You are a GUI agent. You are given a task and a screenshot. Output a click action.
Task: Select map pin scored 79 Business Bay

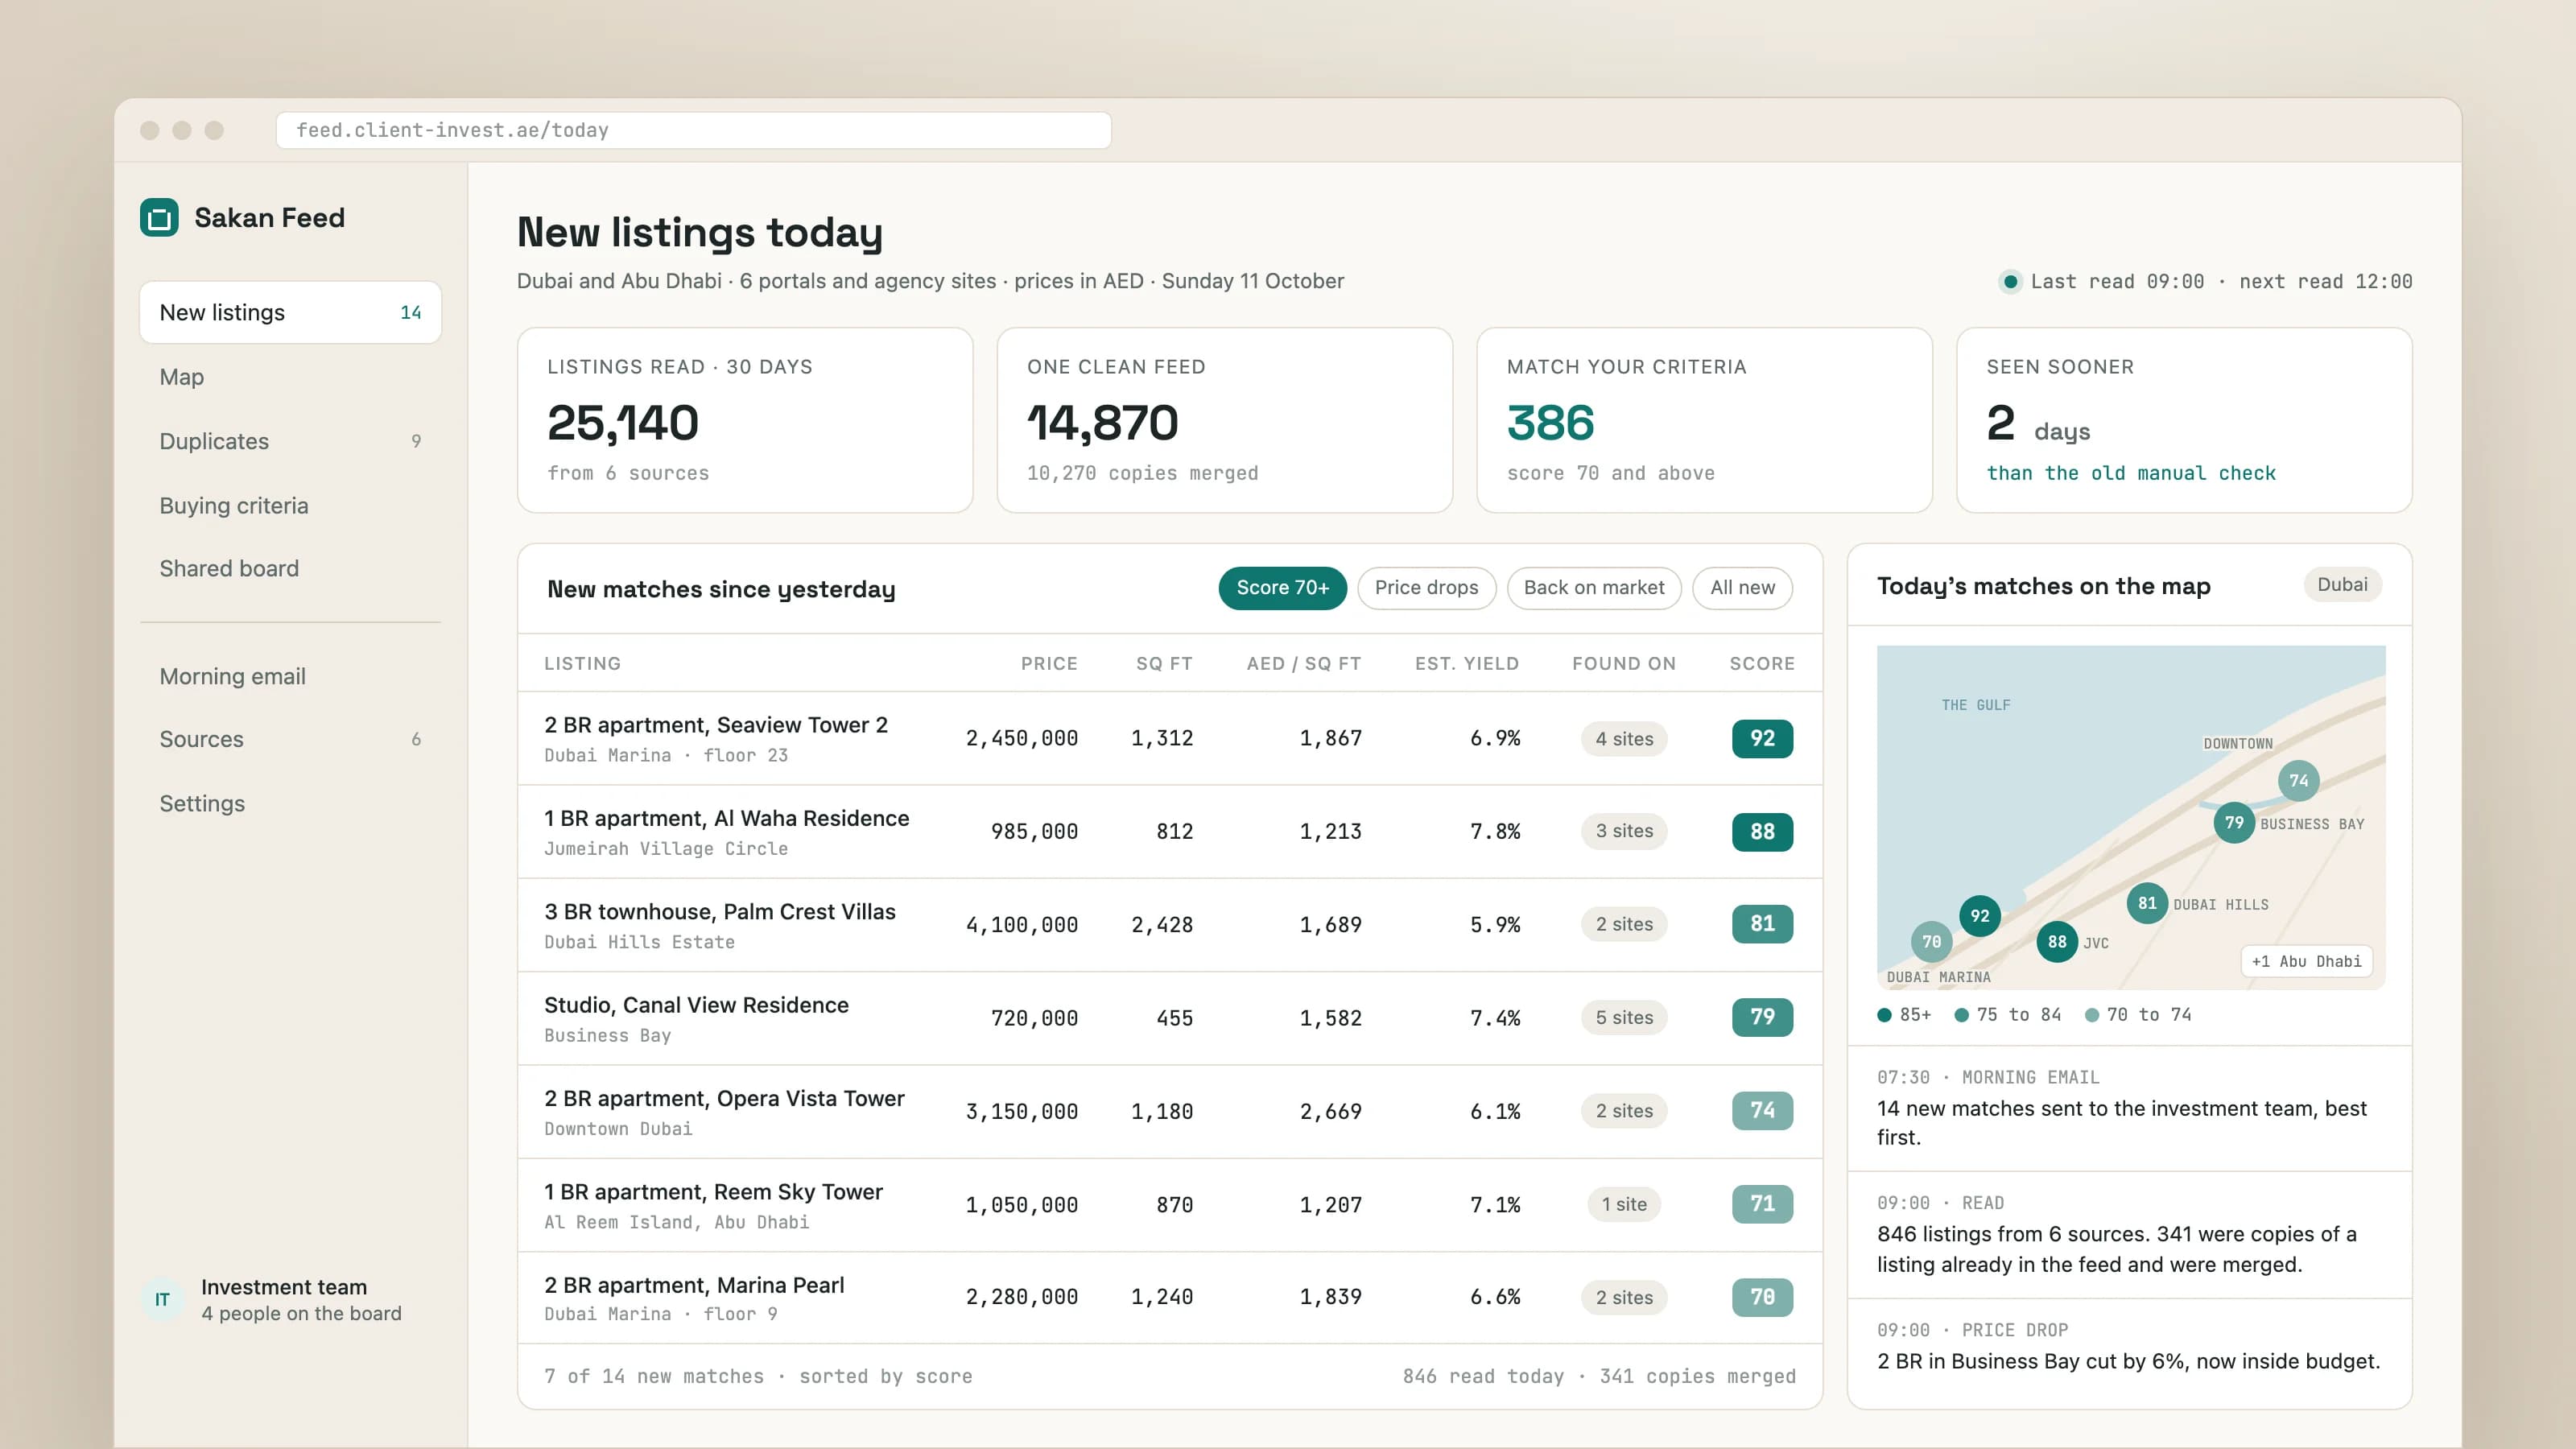pyautogui.click(x=2234, y=823)
